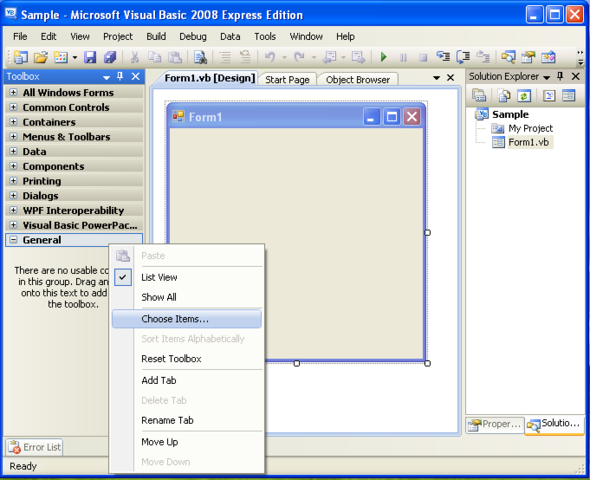590x480 pixels.
Task: Select Add Tab in context menu
Action: point(187,380)
